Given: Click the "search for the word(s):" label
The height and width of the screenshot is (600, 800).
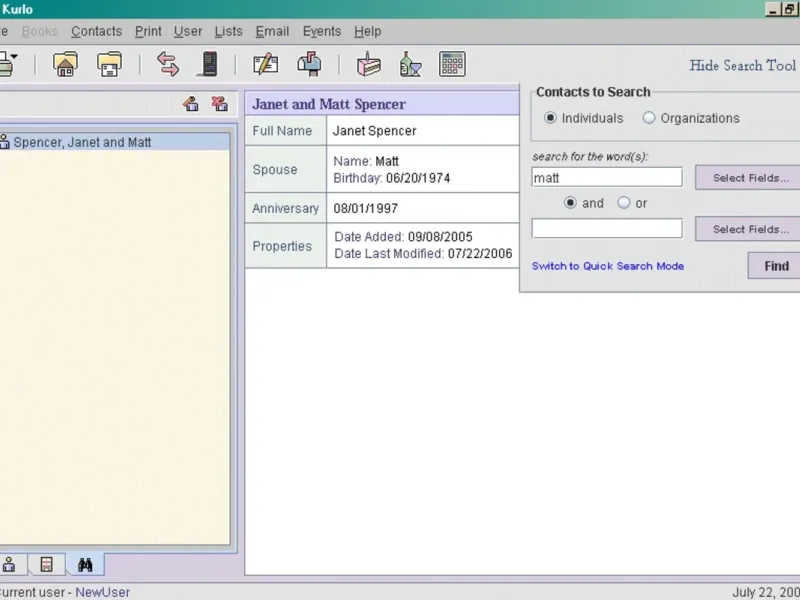Looking at the screenshot, I should [x=590, y=156].
